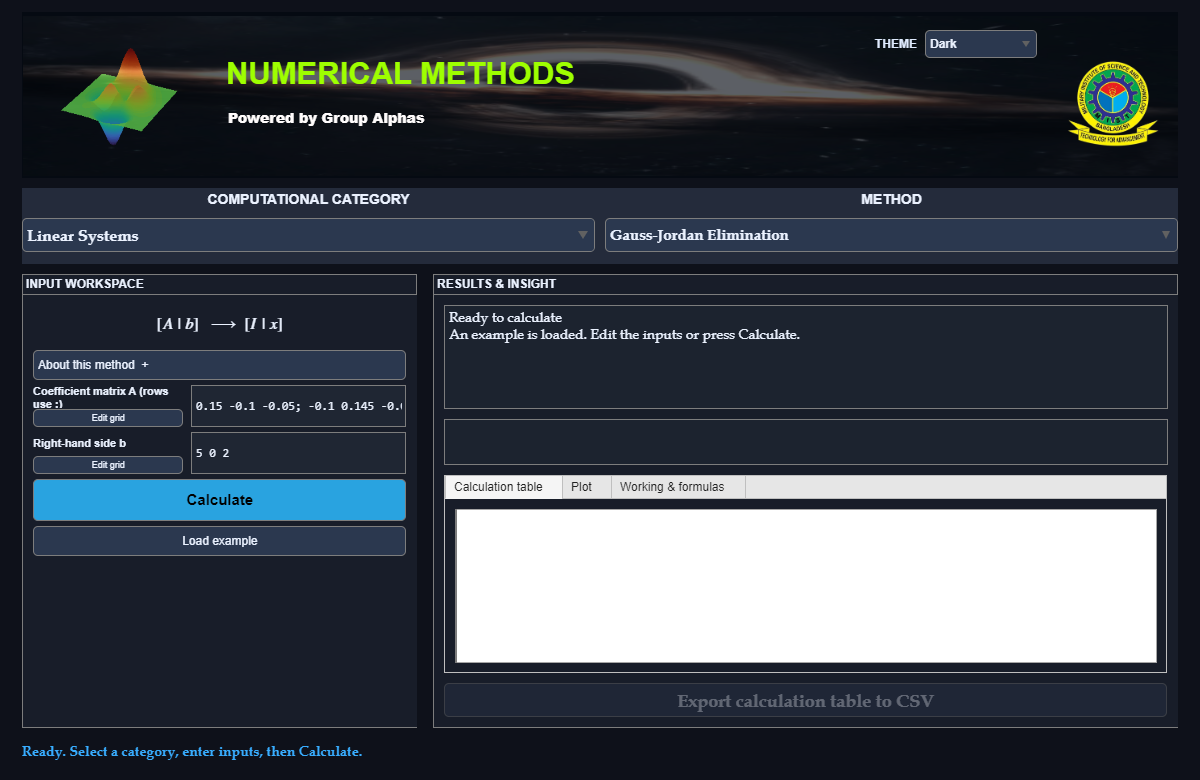Click Edit grid for Right-hand side b
Screen dimensions: 1200x780
(108, 465)
